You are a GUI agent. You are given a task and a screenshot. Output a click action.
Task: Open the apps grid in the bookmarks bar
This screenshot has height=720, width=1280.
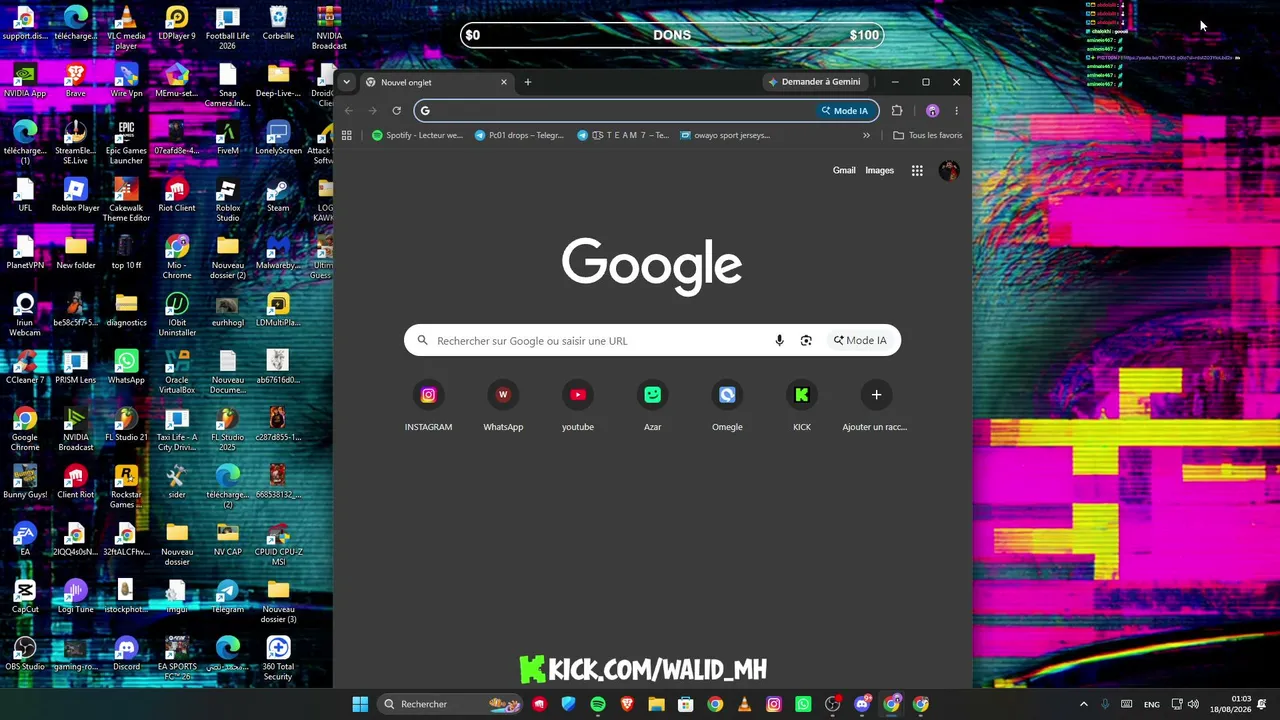pos(347,135)
